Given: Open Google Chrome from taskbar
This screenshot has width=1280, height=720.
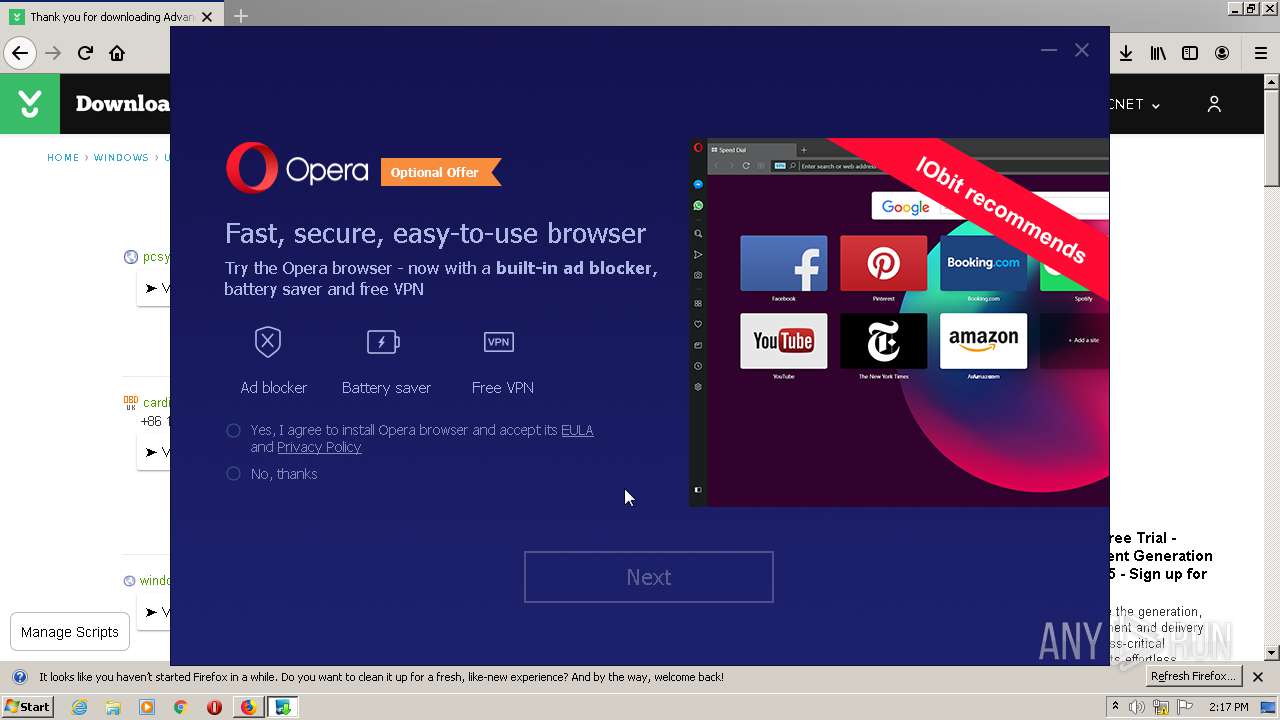Looking at the screenshot, I should [x=180, y=707].
